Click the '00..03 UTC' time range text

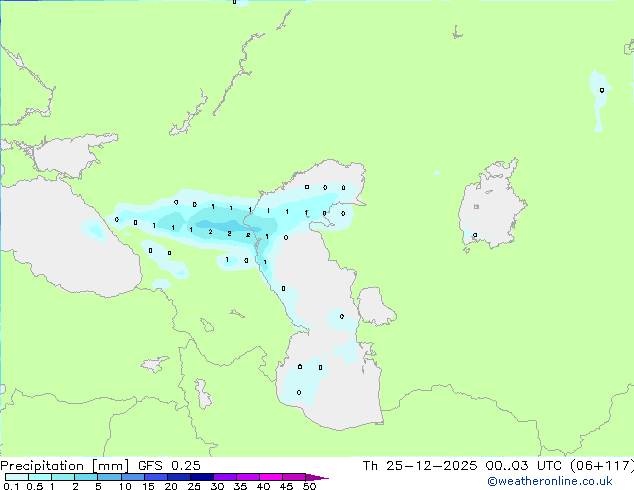point(524,466)
